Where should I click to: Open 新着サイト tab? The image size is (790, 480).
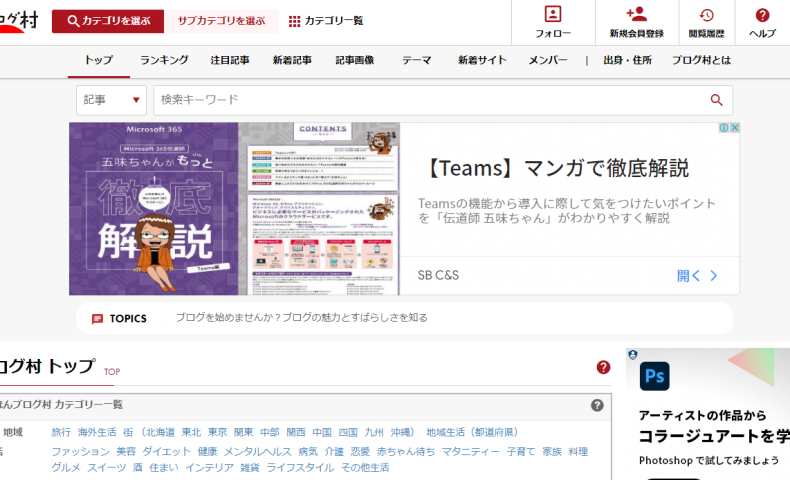482,60
